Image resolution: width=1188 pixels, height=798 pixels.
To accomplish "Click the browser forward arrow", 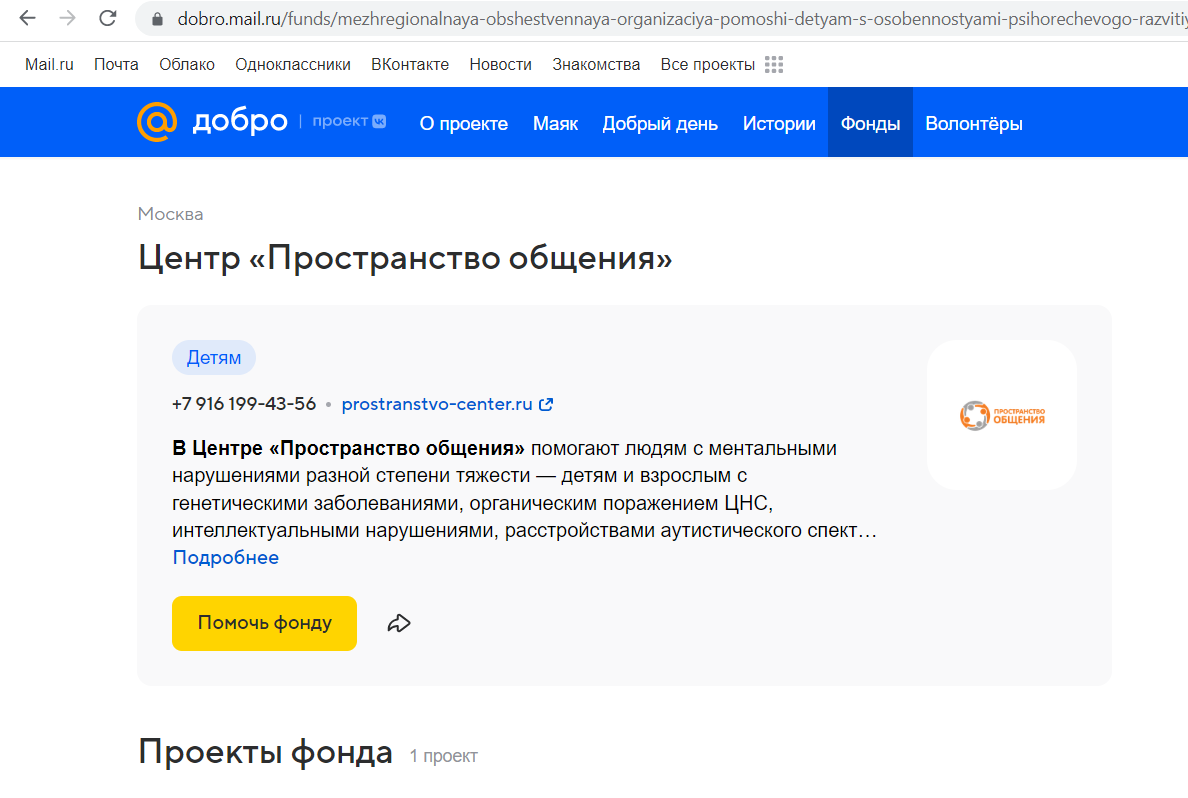I will point(67,18).
